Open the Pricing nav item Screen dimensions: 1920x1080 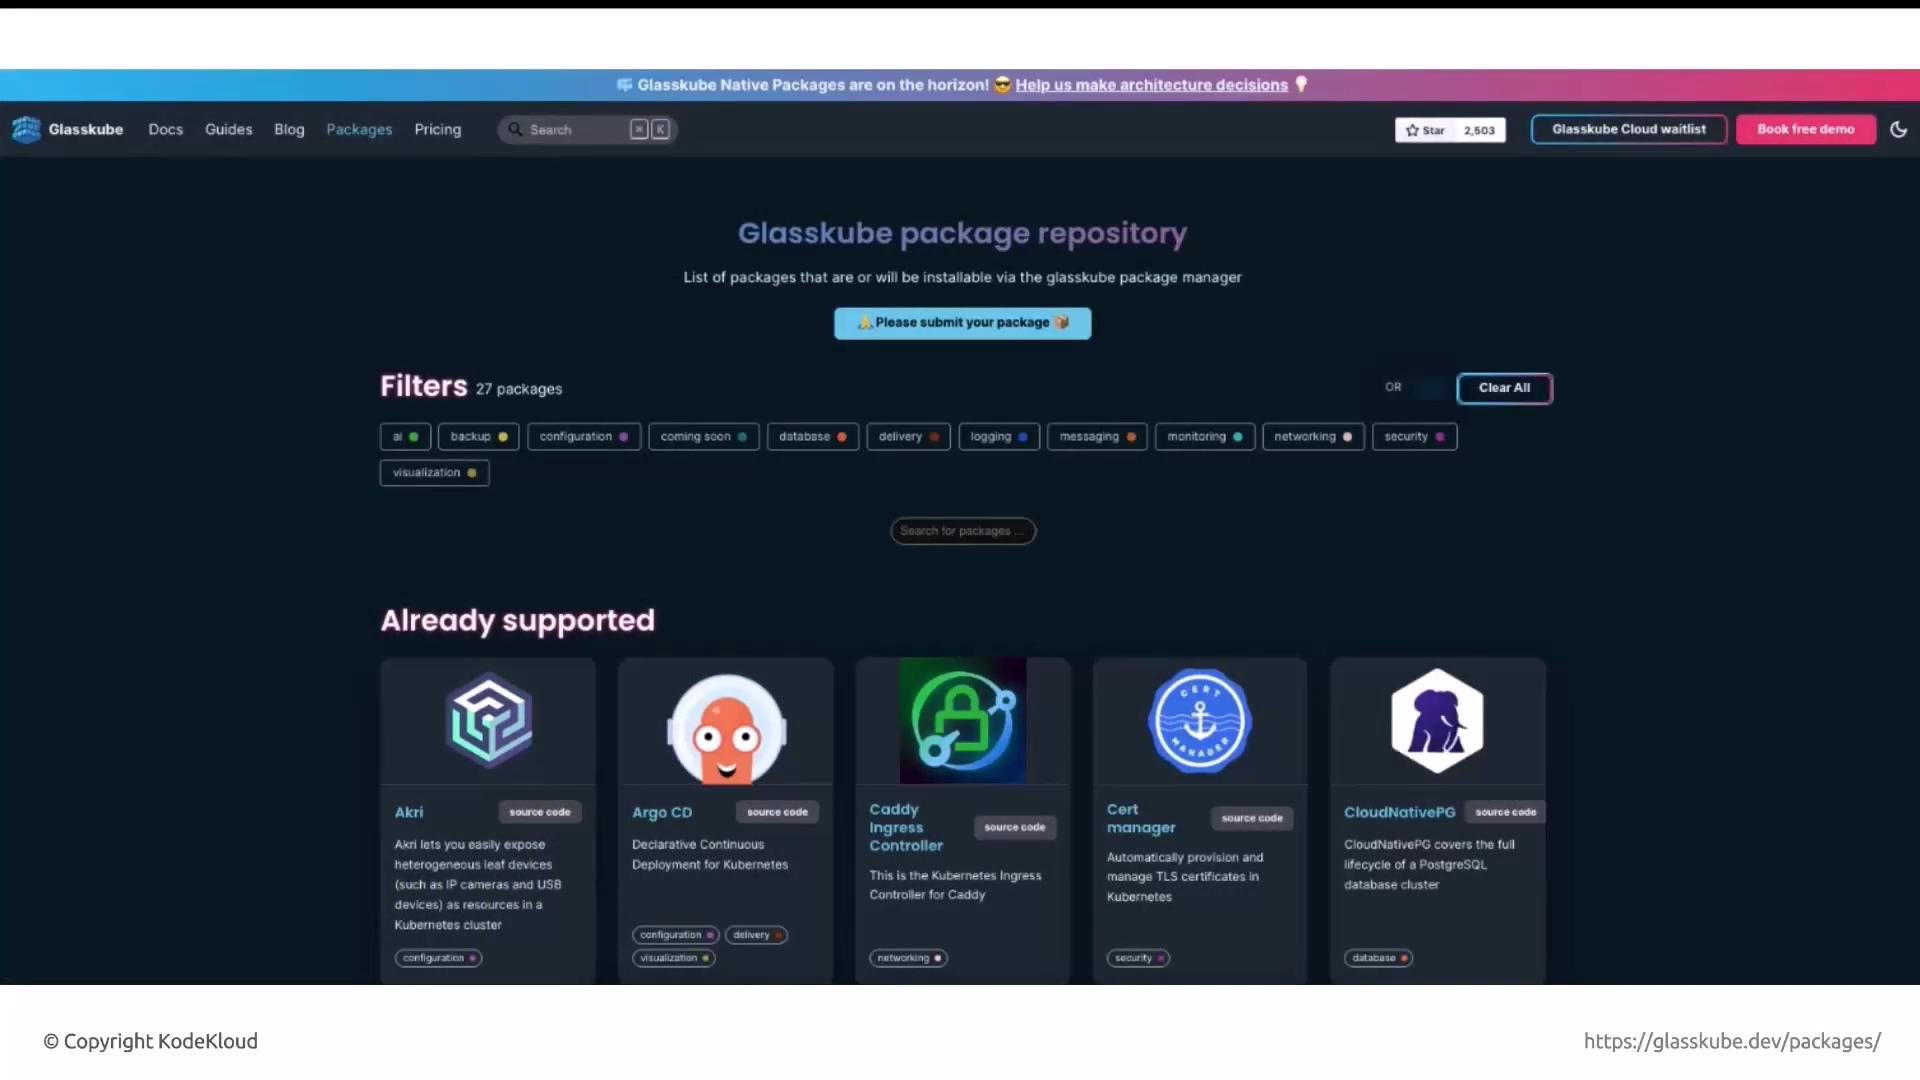438,129
